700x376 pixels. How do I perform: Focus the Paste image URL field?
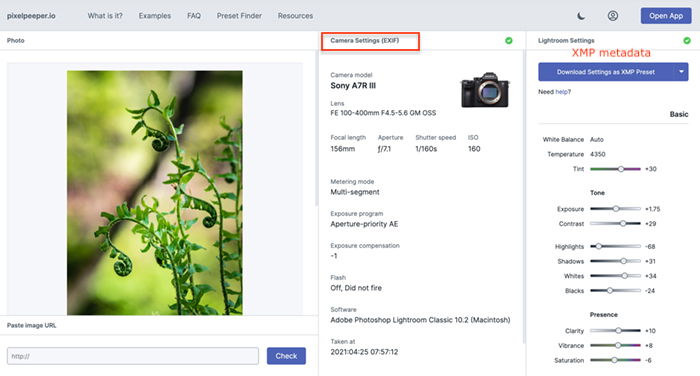[x=133, y=356]
